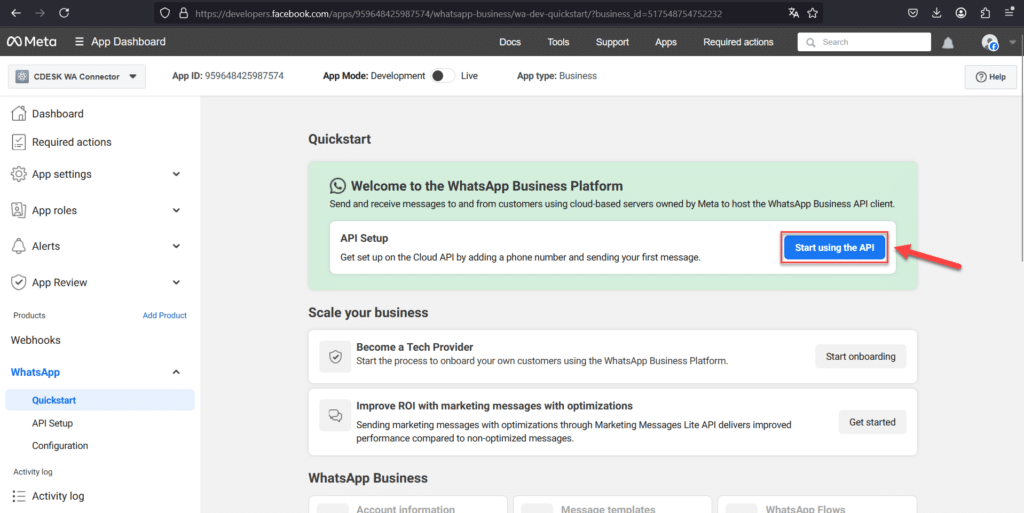The image size is (1024, 513).
Task: Click the browser translate page icon
Action: [793, 12]
